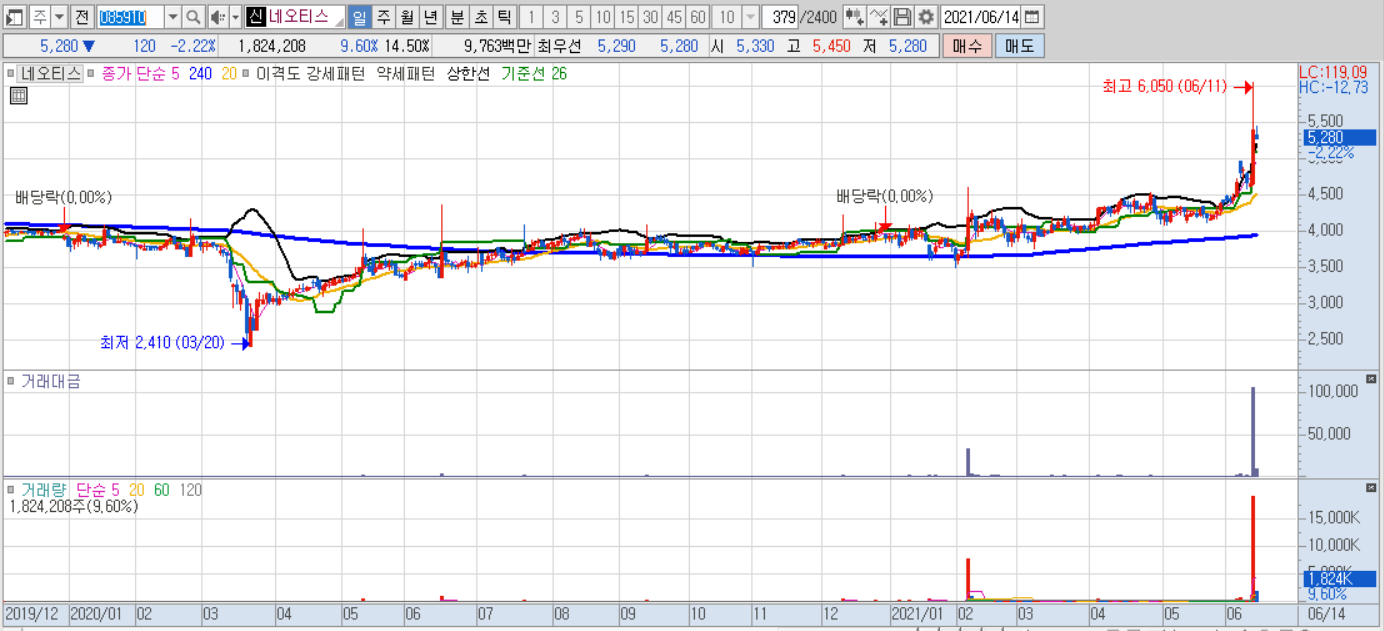Toggle the left panel layout icon
The image size is (1384, 631).
tap(14, 17)
